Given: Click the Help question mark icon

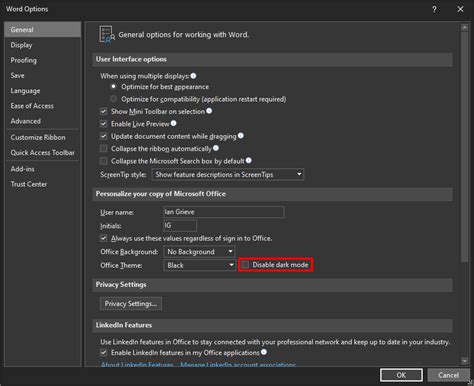Looking at the screenshot, I should point(434,9).
